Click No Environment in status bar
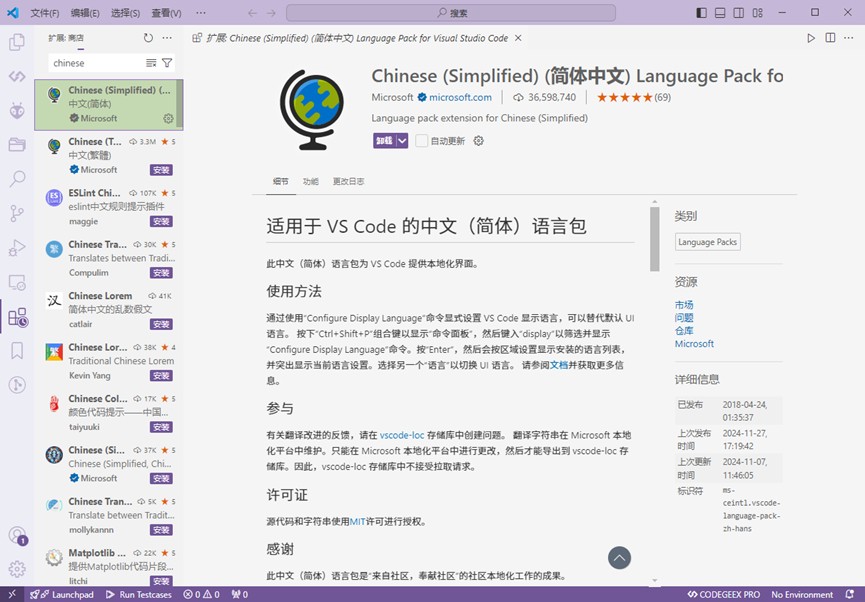 [802, 594]
